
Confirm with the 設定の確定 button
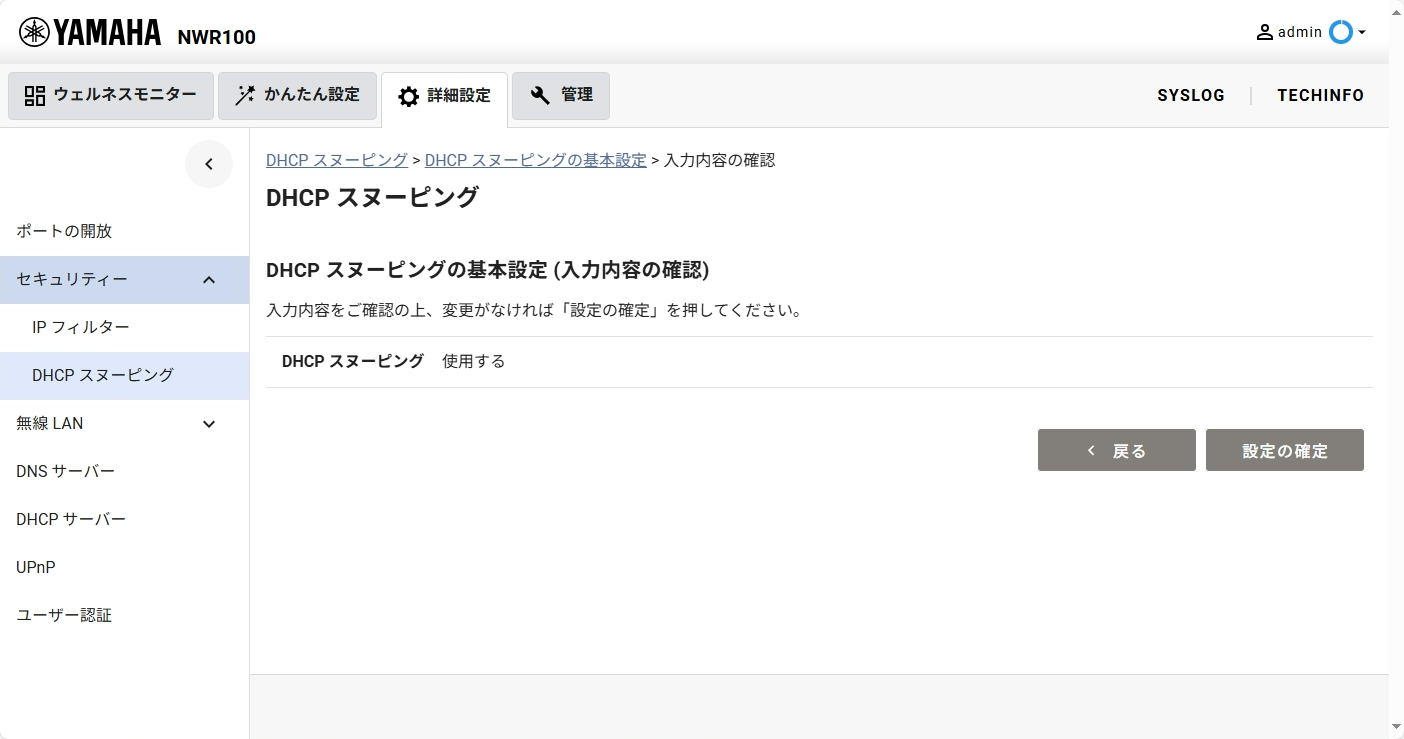pos(1284,450)
